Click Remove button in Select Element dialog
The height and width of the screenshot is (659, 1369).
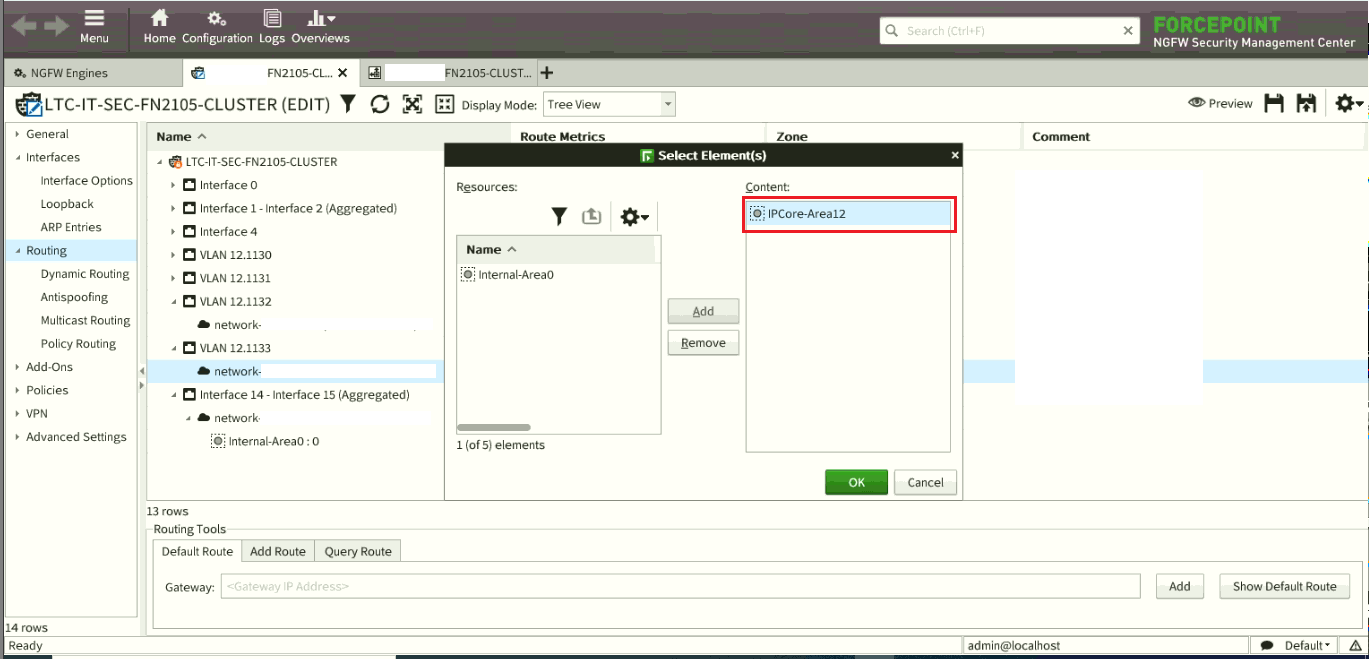tap(703, 343)
